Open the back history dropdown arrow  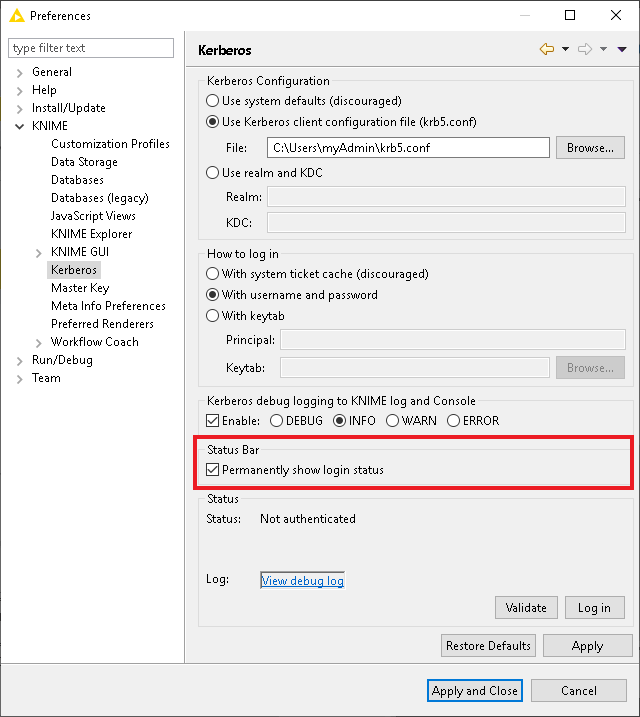(565, 49)
